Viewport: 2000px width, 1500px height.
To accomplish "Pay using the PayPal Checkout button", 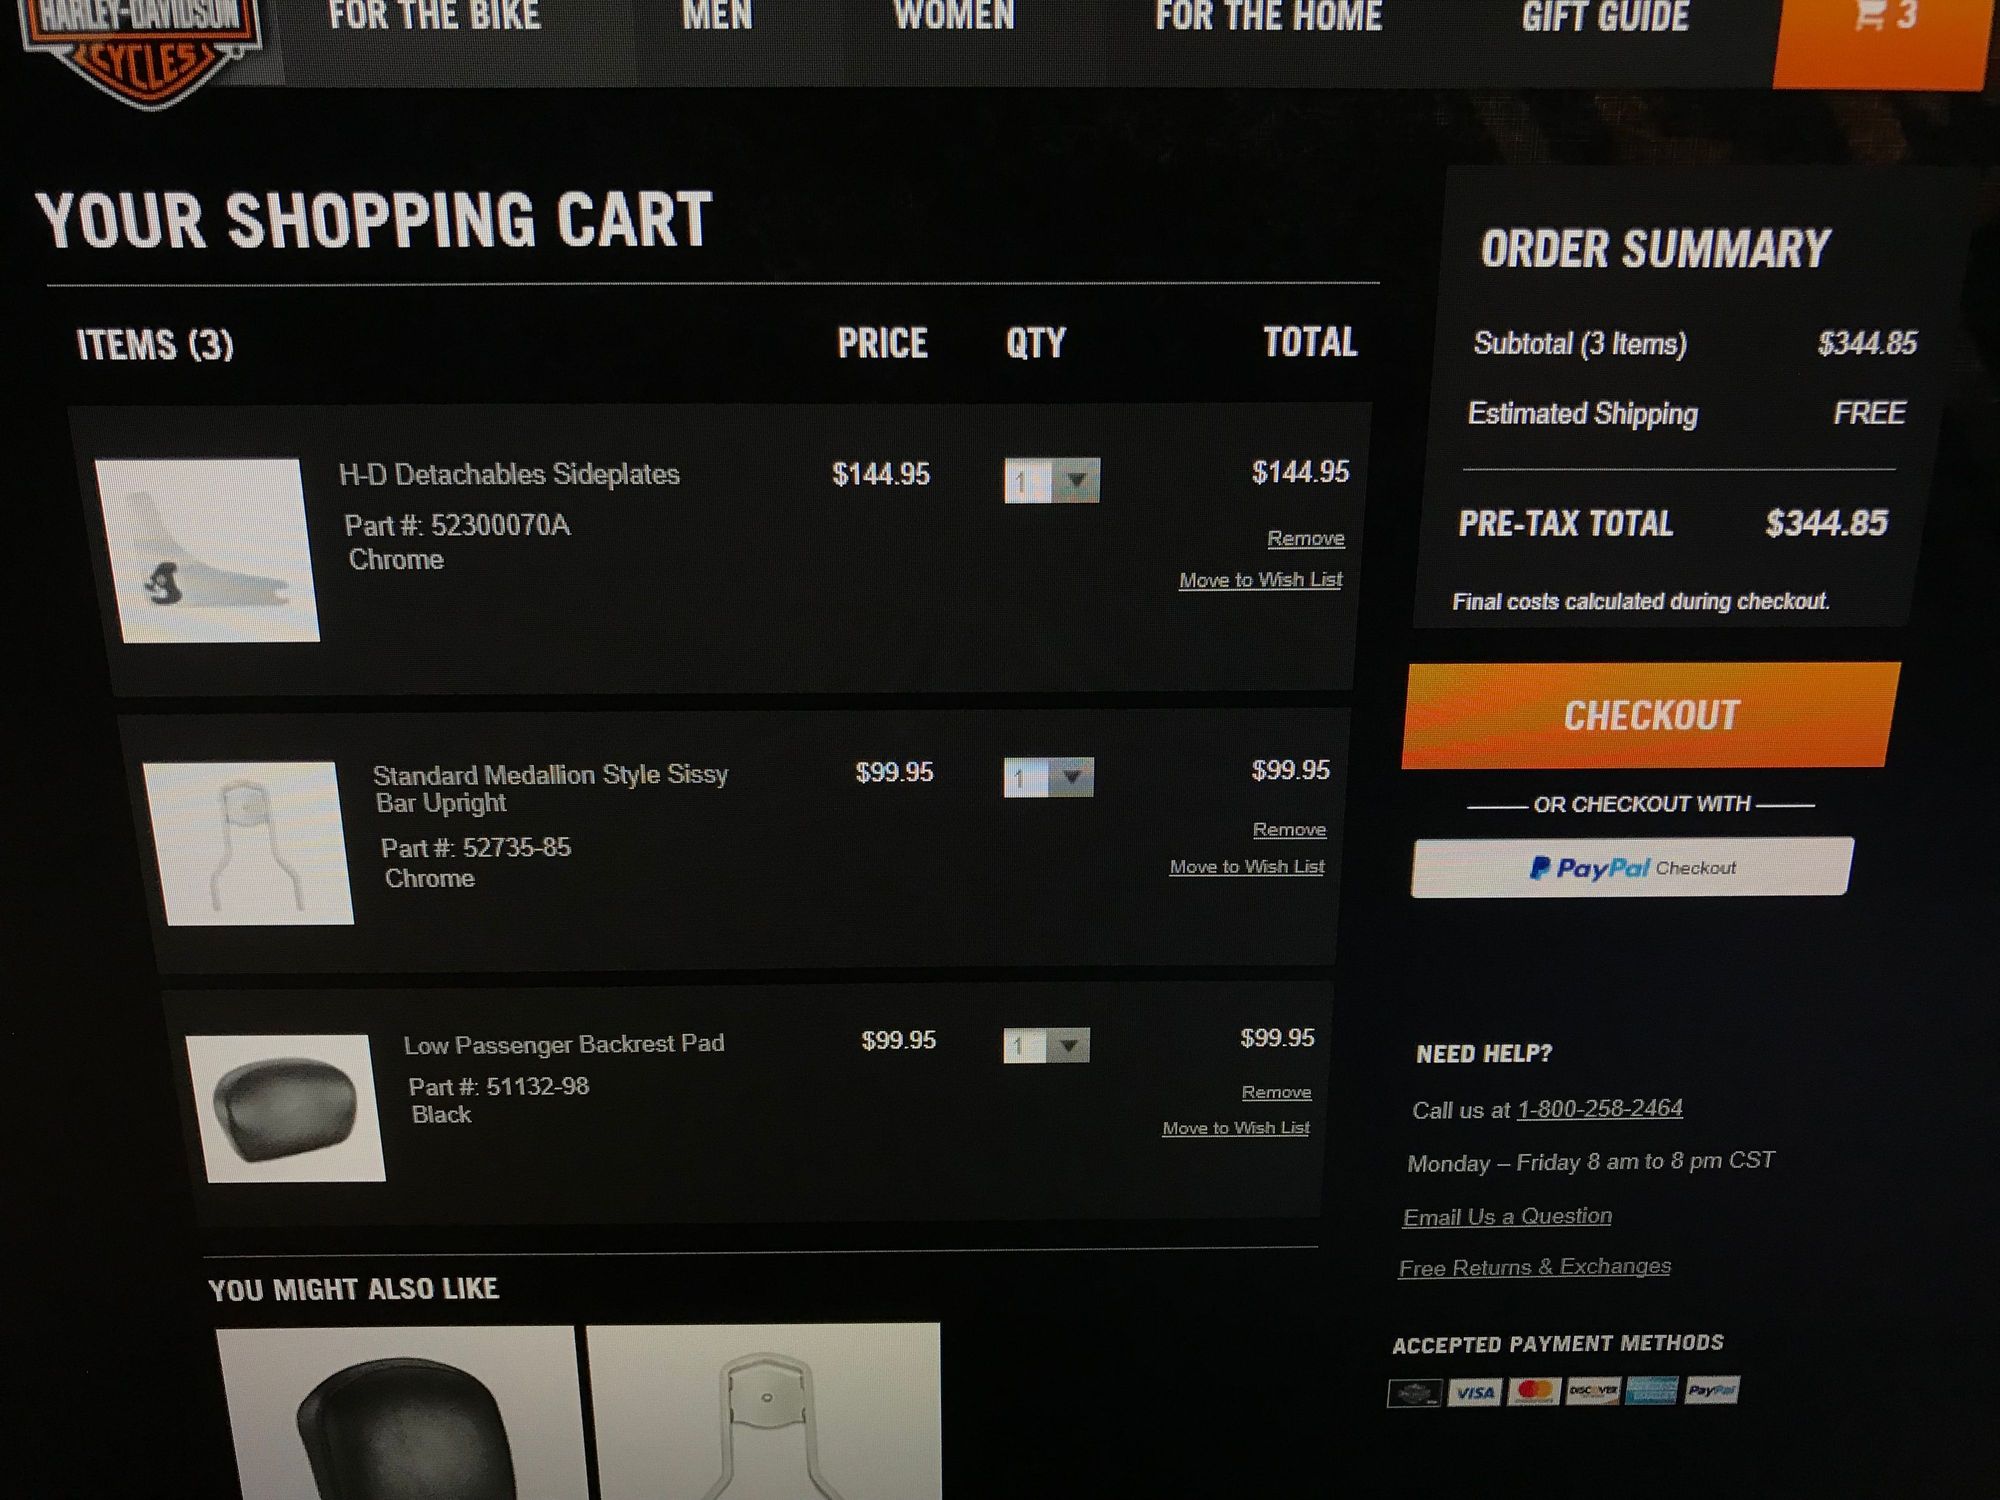I will coord(1632,867).
